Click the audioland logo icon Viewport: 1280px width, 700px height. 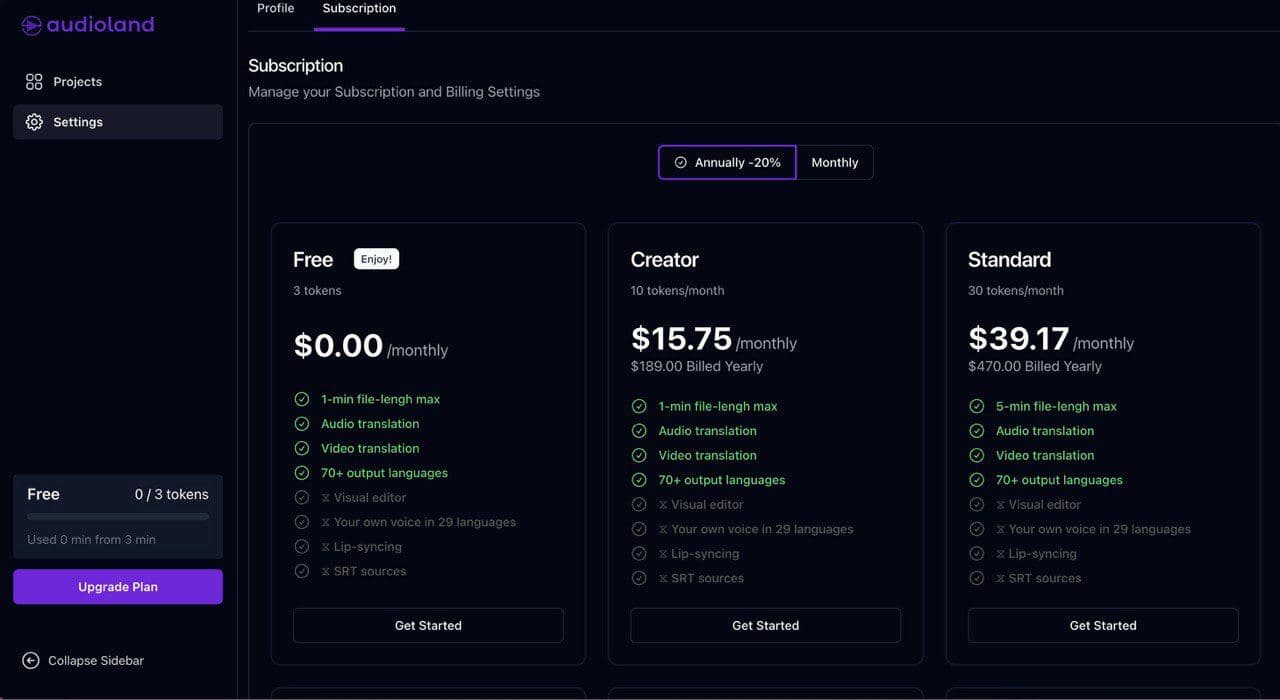point(31,25)
